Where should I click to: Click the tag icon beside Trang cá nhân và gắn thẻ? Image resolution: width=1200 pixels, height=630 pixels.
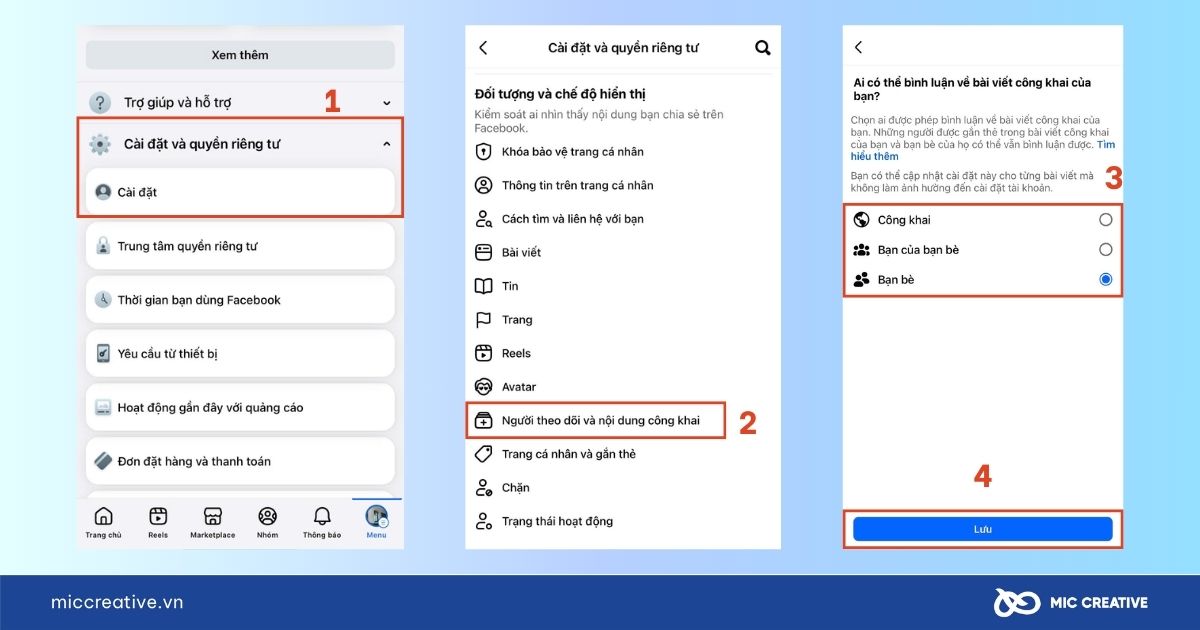pos(484,454)
